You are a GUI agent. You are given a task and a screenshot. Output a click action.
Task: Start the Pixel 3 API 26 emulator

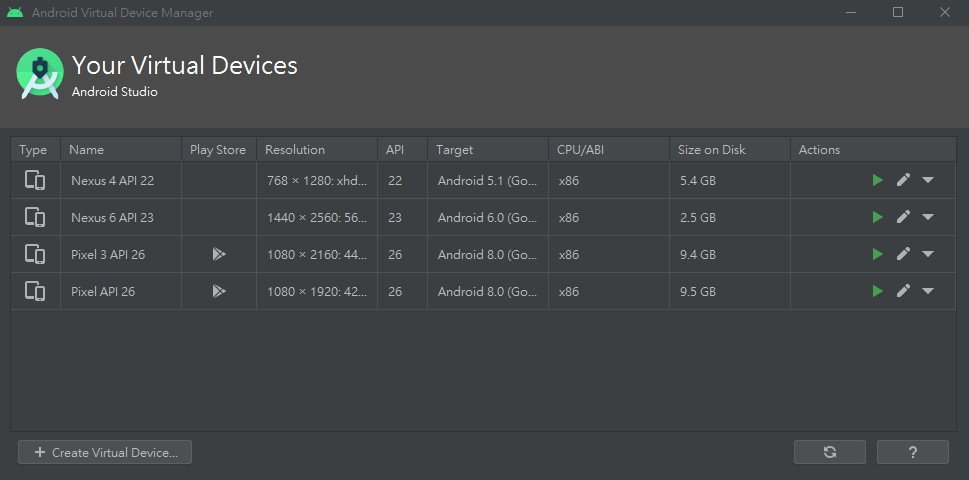[x=877, y=254]
